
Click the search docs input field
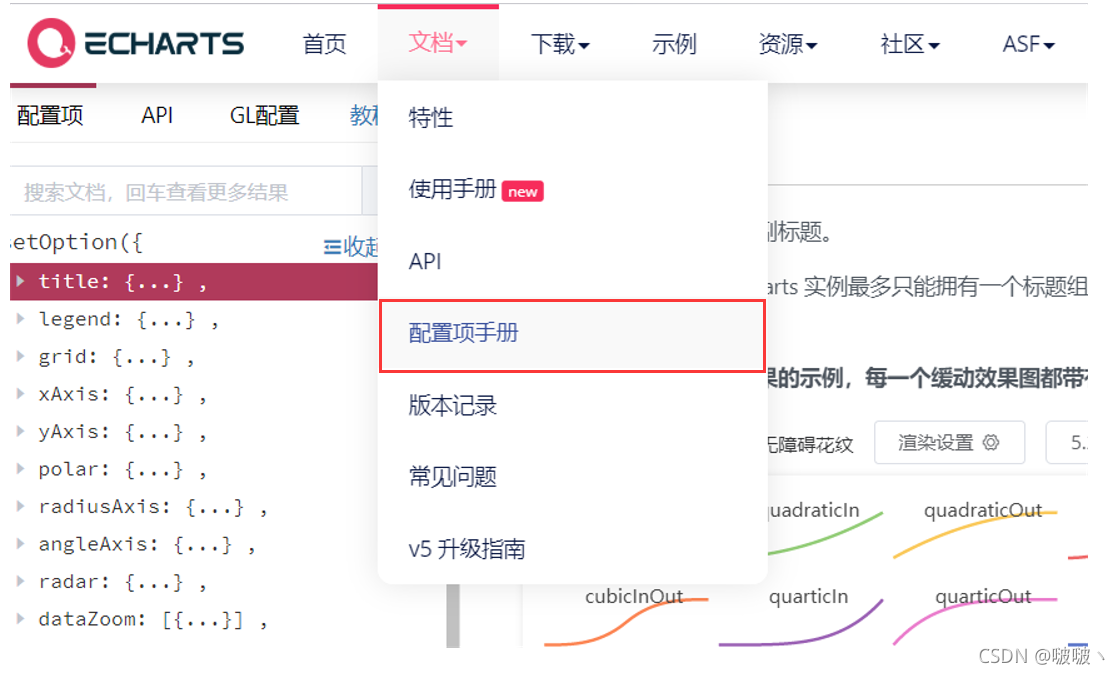tap(186, 191)
